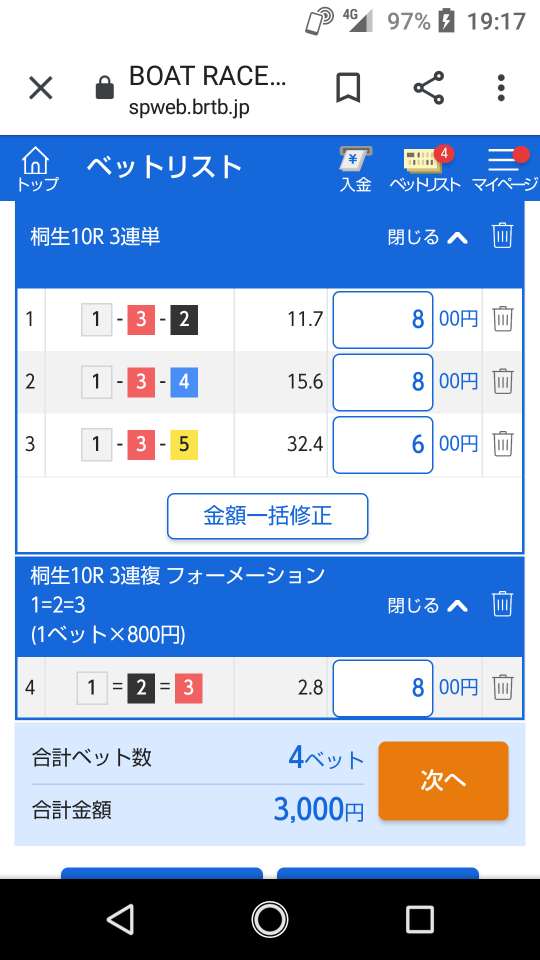Open the browser three-dot menu
The width and height of the screenshot is (540, 960).
pyautogui.click(x=501, y=88)
